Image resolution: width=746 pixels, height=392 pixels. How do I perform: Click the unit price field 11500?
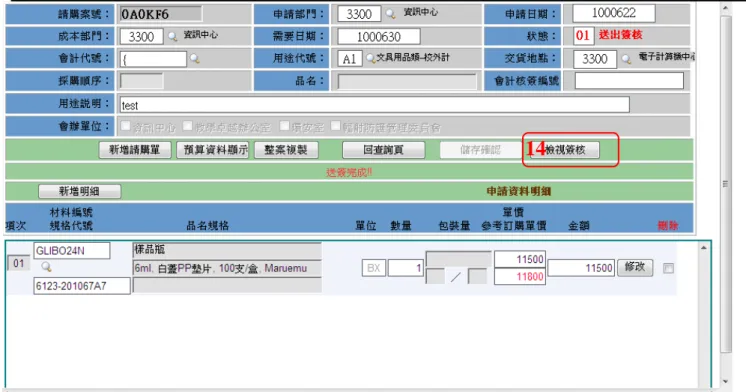tap(520, 259)
